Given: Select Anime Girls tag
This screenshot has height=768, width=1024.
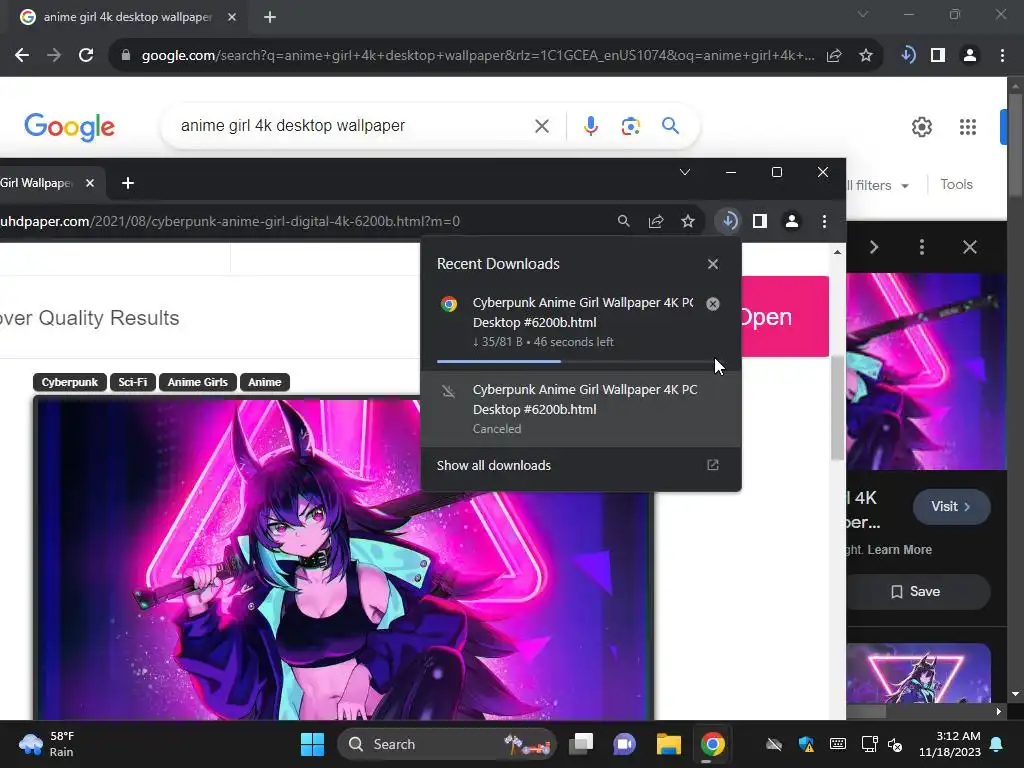Looking at the screenshot, I should 197,382.
